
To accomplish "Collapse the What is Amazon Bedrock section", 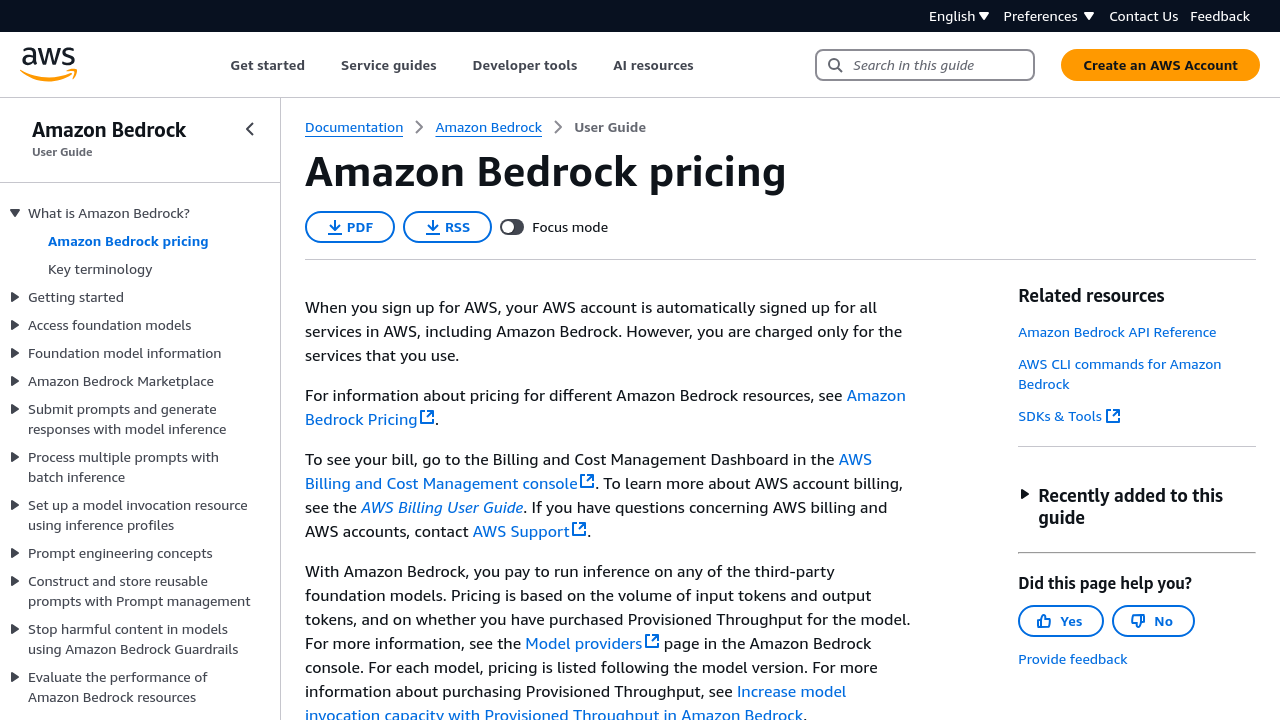I will [15, 213].
